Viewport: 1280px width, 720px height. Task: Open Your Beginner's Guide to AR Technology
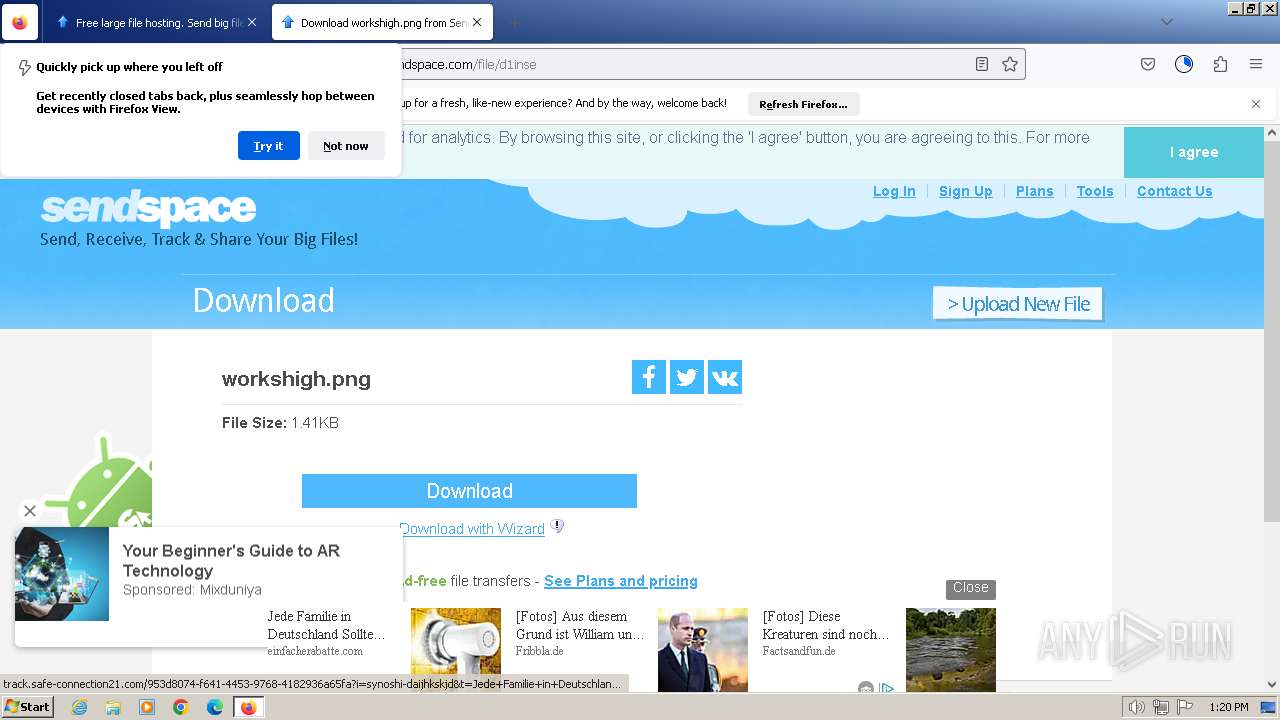[231, 561]
